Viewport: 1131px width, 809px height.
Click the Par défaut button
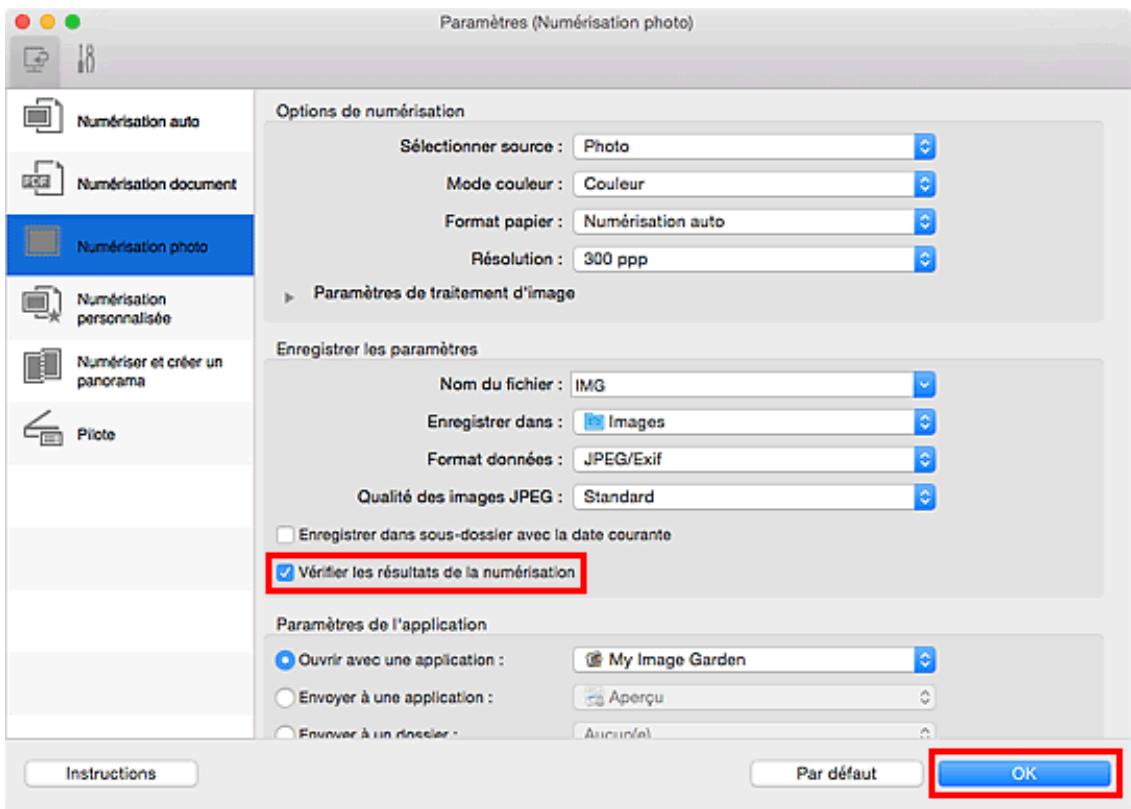837,773
